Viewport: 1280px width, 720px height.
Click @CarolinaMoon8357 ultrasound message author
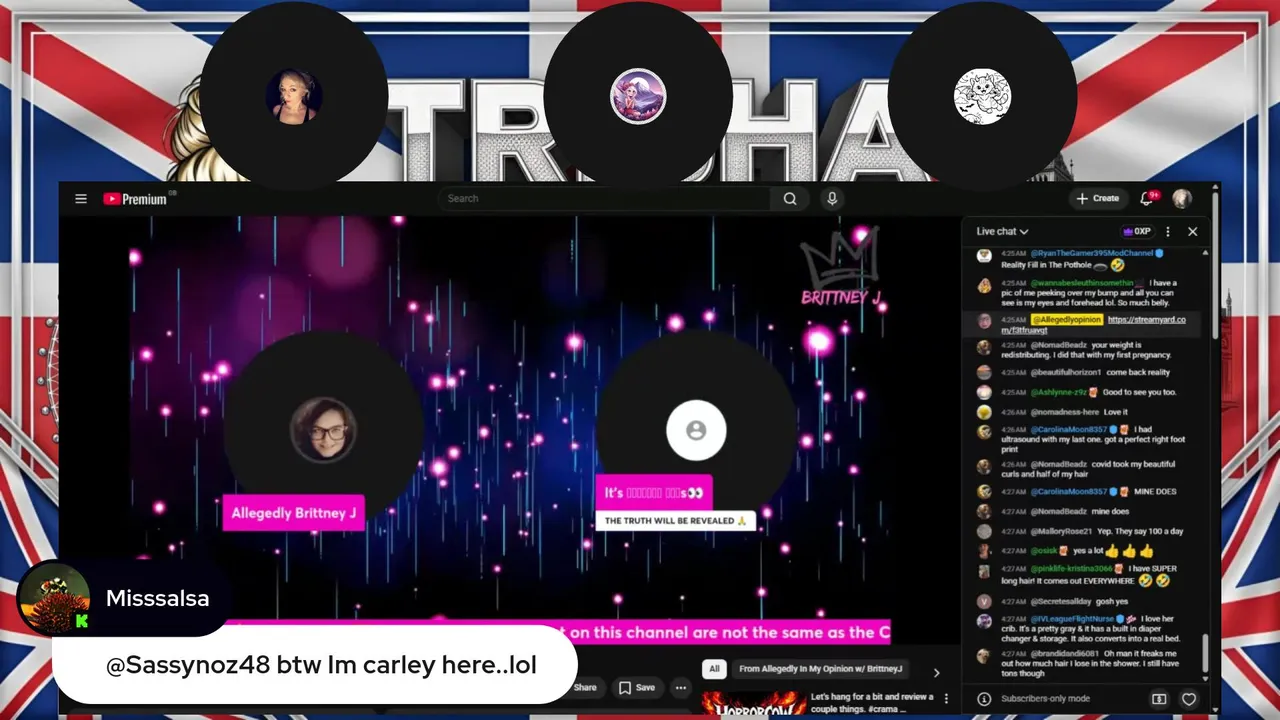(x=1069, y=429)
